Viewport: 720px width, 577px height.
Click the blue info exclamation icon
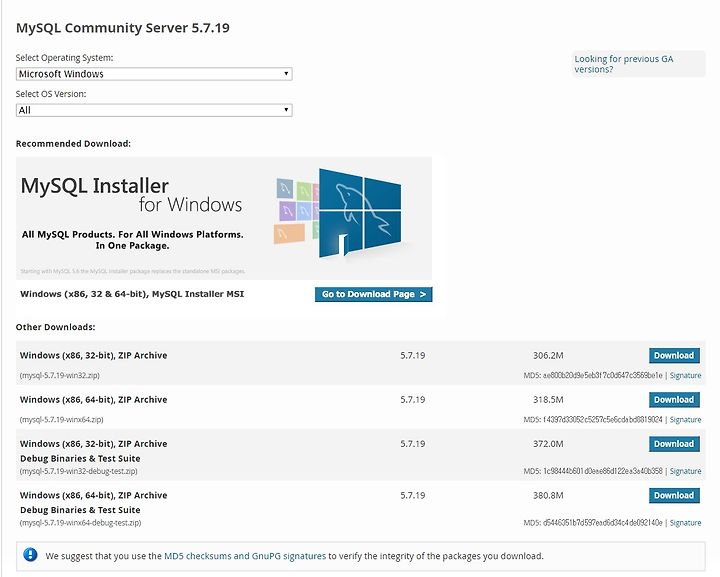[30, 555]
